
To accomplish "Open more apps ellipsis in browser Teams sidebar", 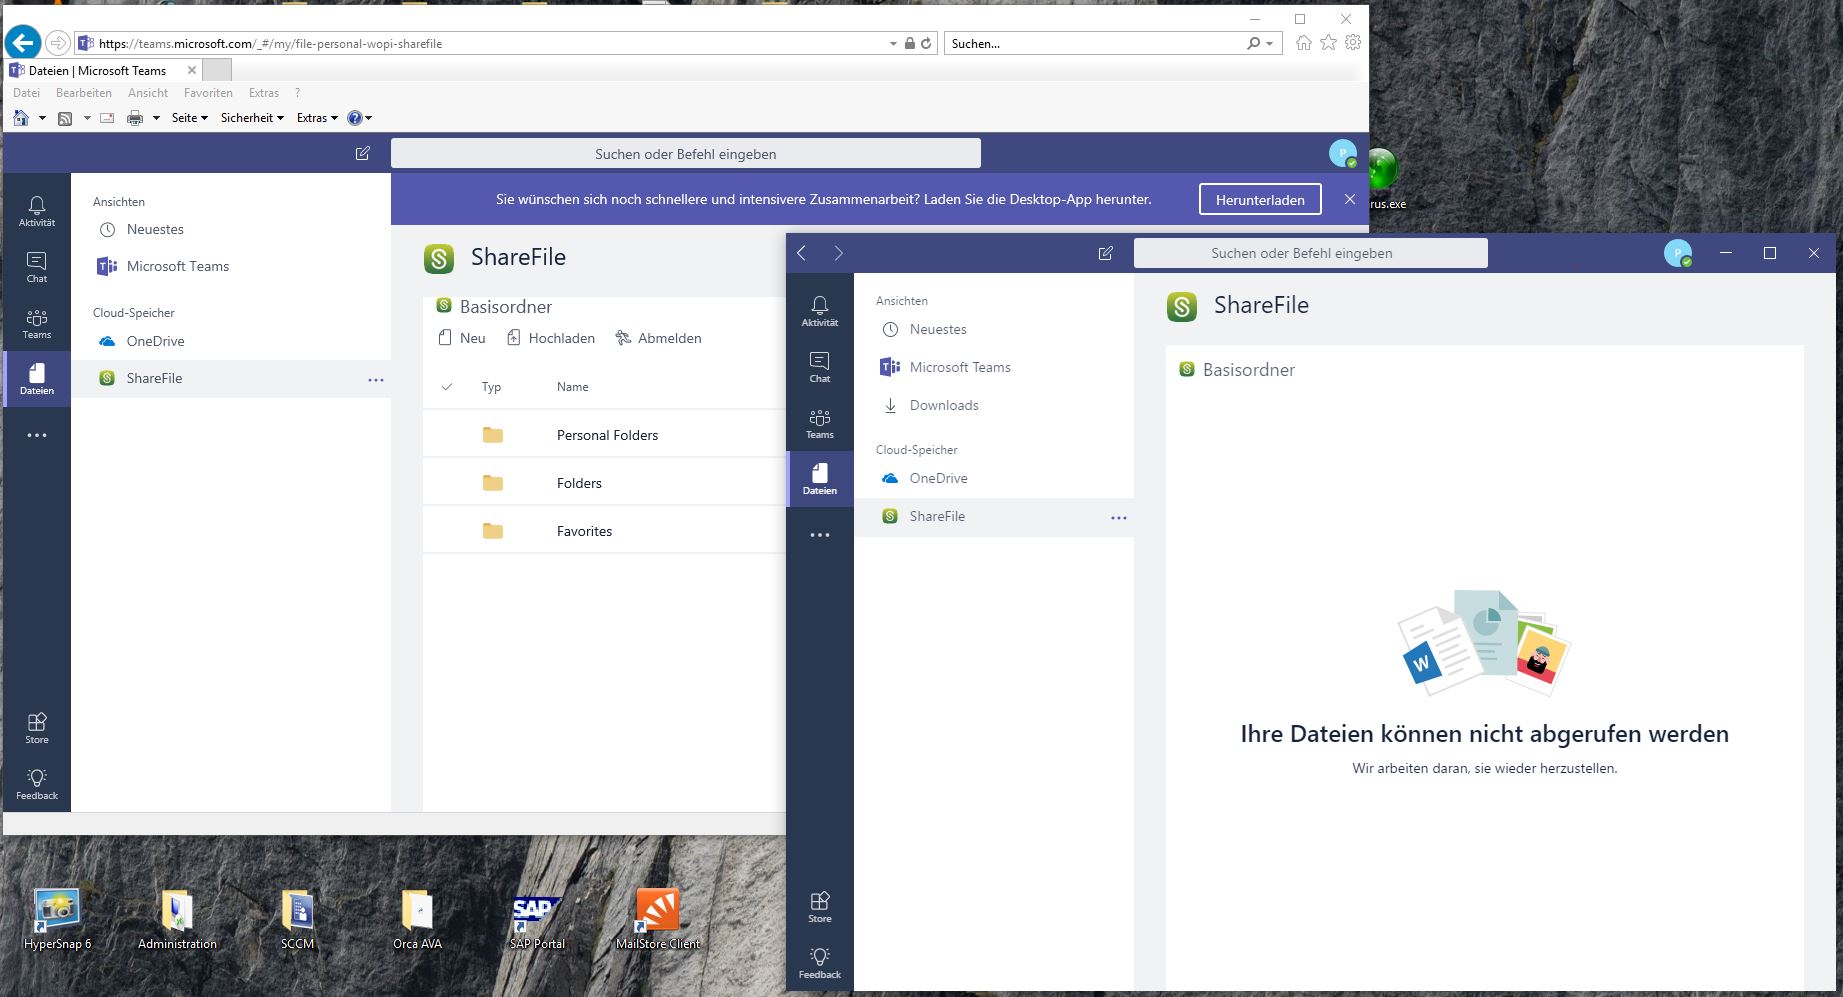I will pyautogui.click(x=37, y=435).
